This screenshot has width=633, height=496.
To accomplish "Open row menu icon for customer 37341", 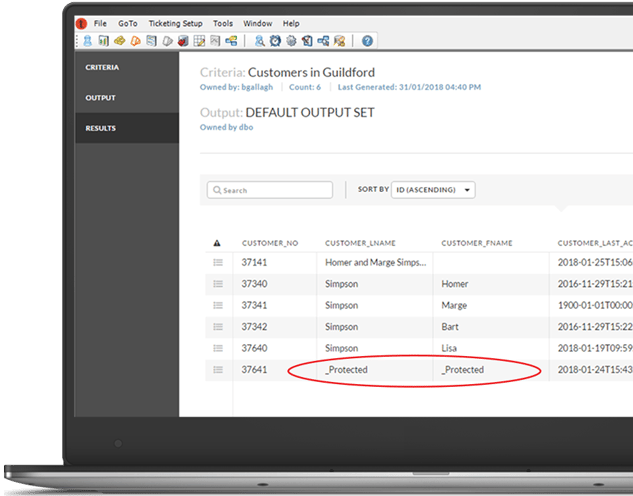I will (x=218, y=306).
